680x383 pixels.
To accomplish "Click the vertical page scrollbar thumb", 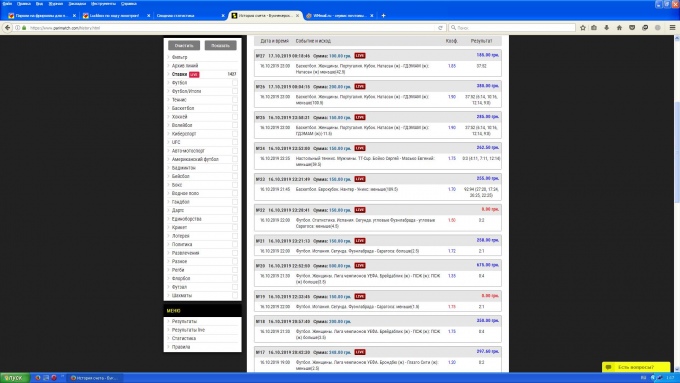I will tap(677, 152).
